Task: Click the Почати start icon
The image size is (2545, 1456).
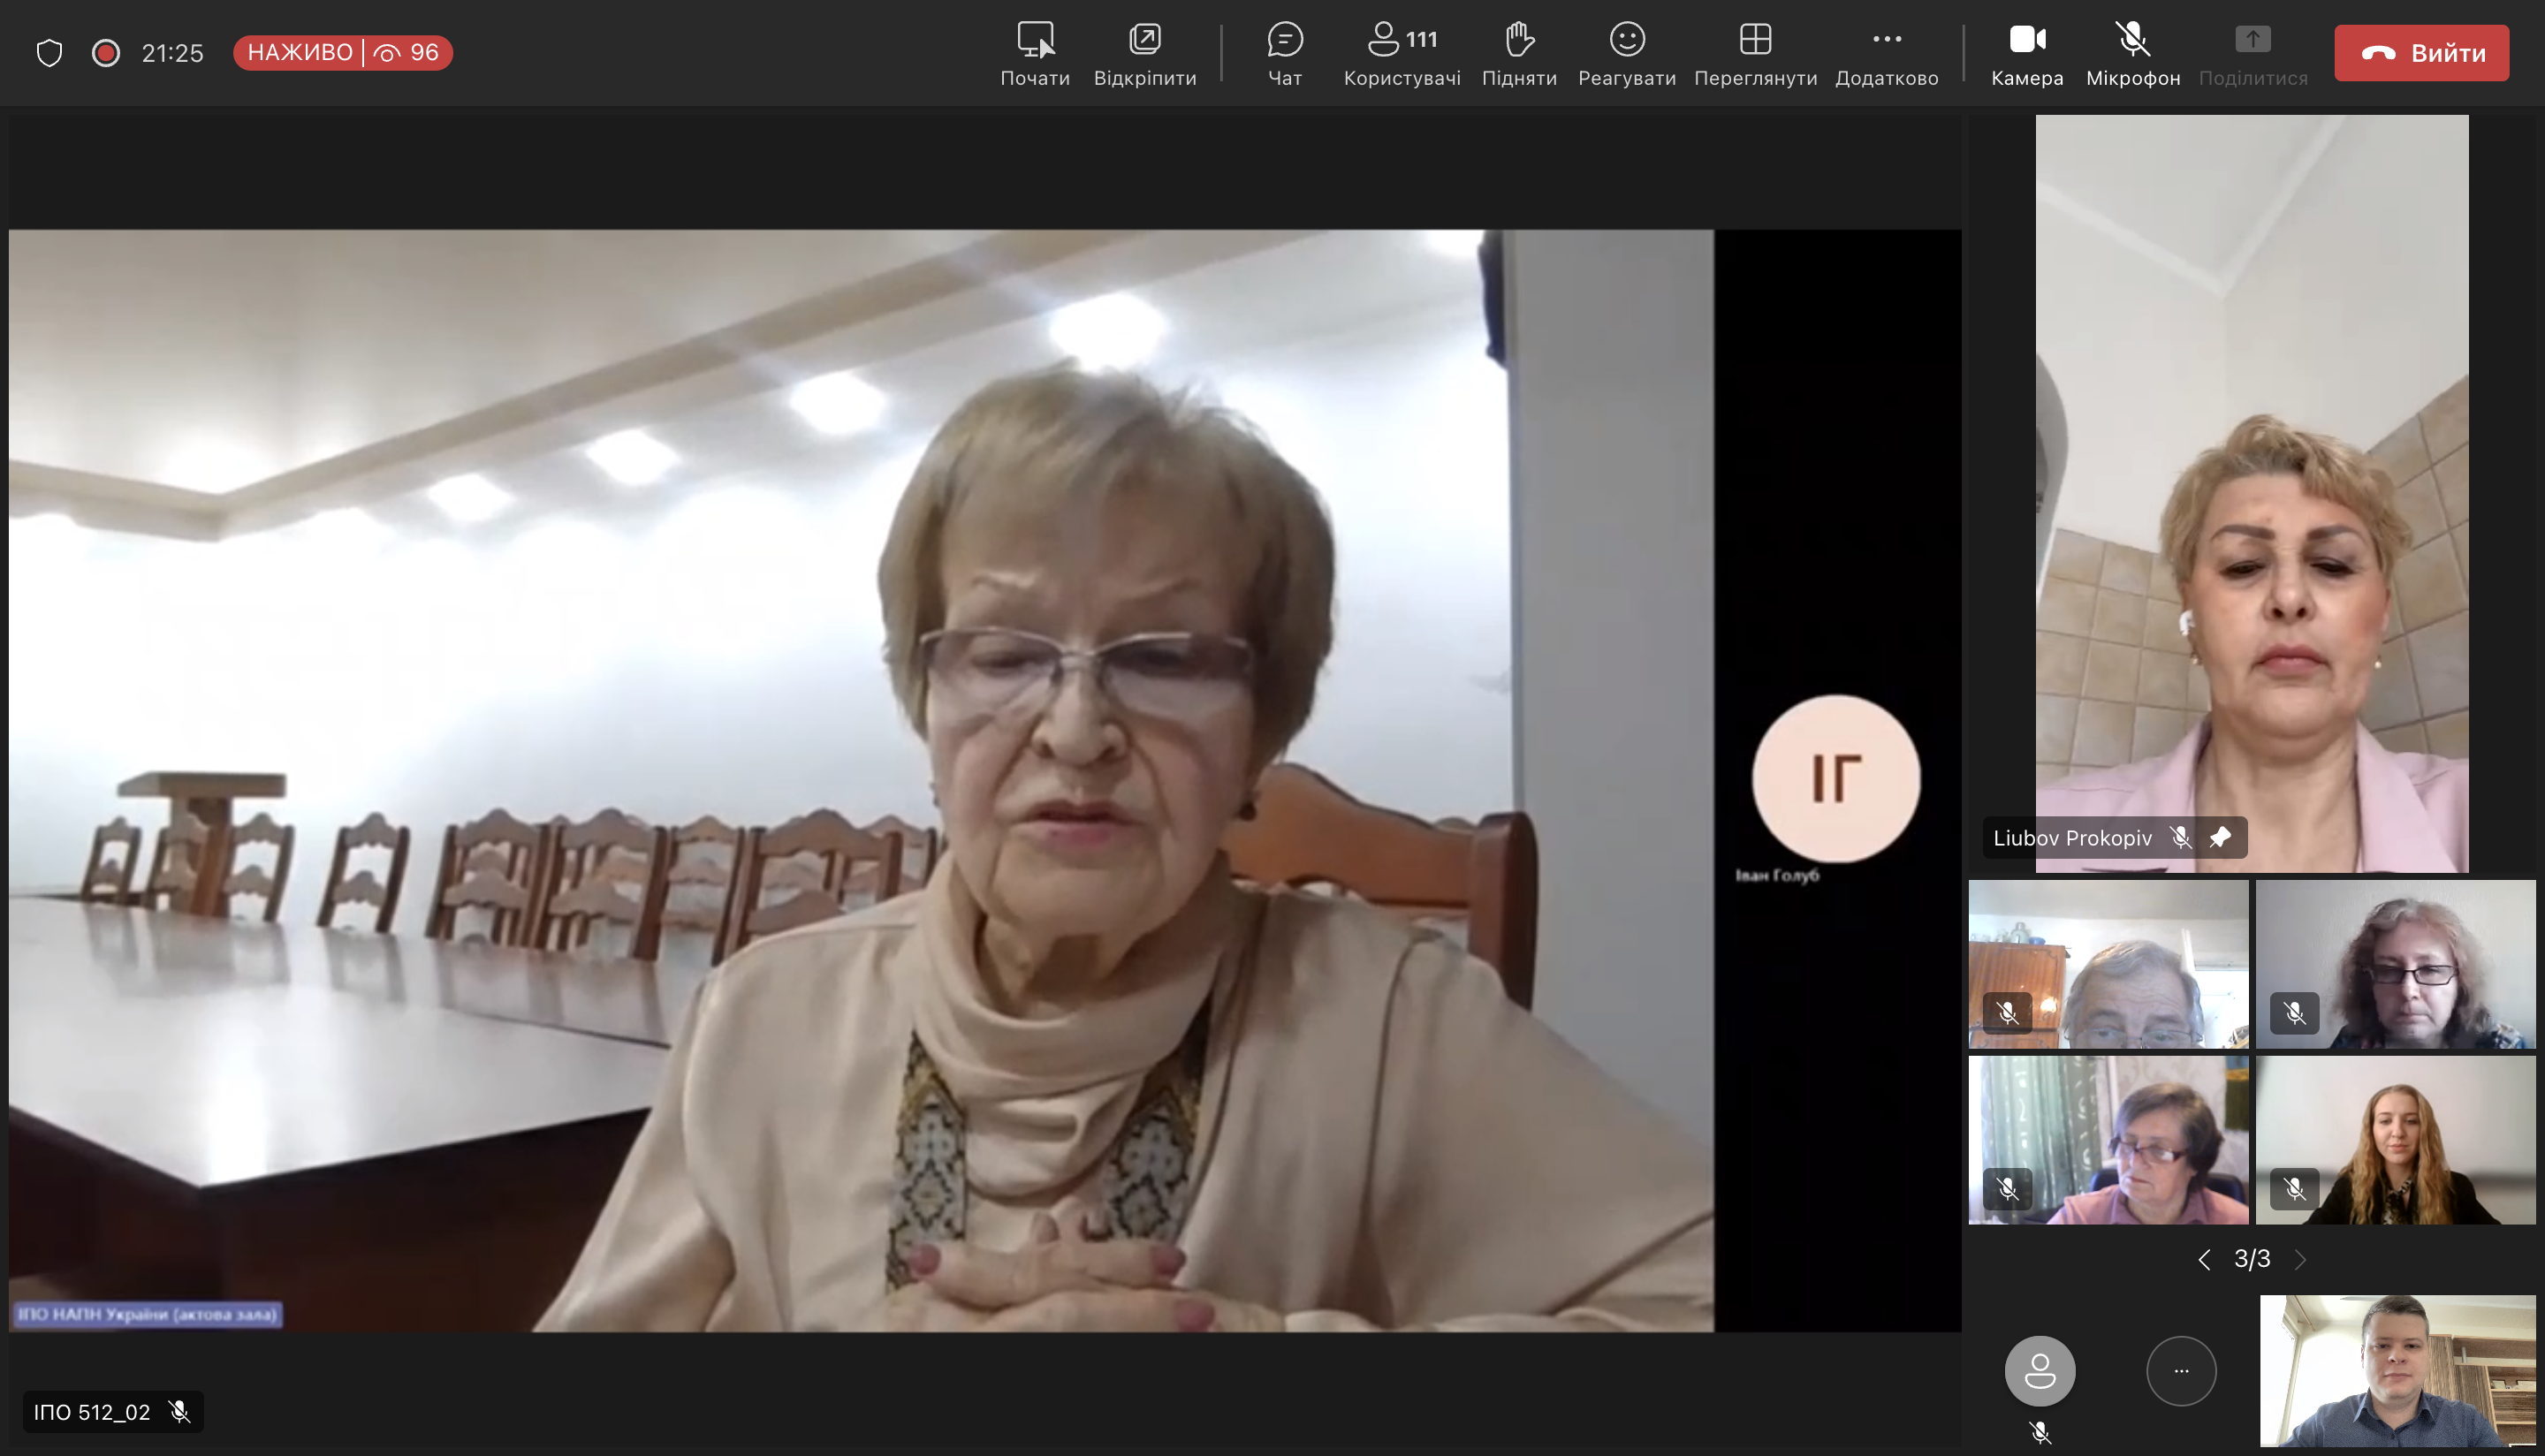Action: coord(1034,41)
